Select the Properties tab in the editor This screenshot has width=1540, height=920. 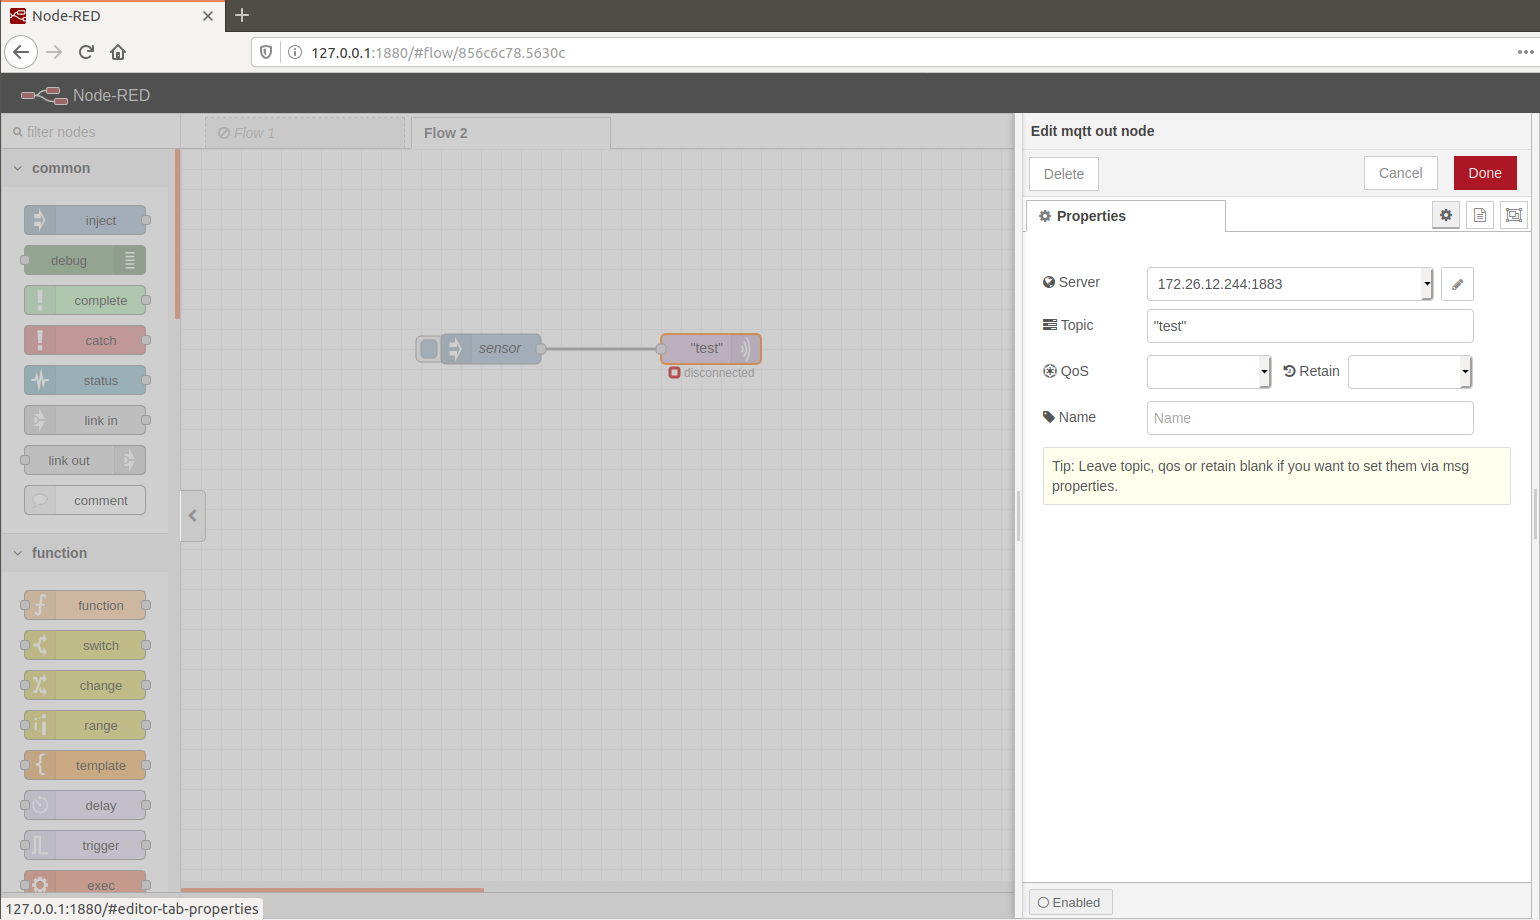(x=1126, y=216)
